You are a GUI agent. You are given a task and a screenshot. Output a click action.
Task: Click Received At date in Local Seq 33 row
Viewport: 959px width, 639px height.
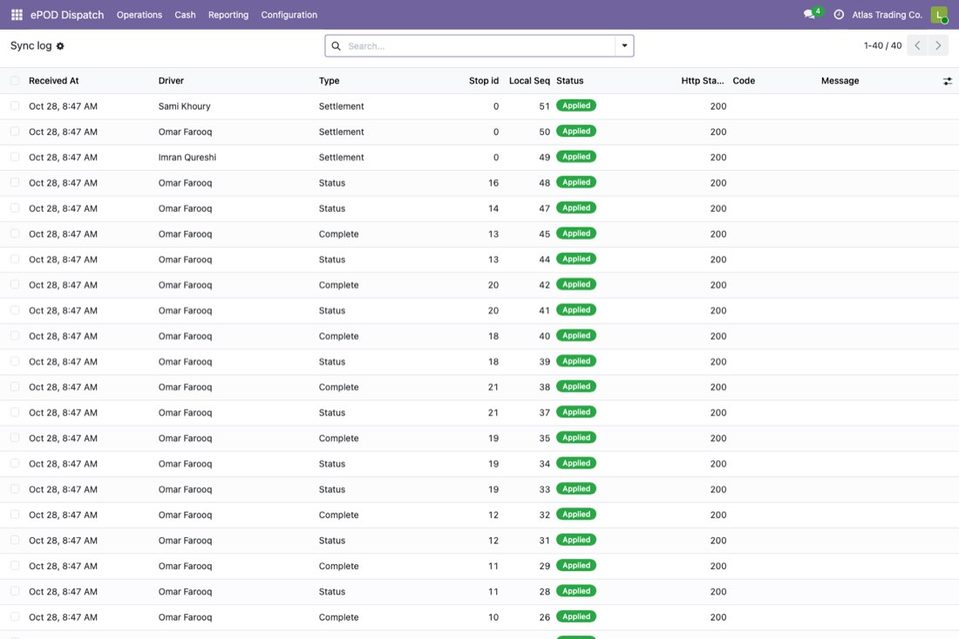(63, 489)
